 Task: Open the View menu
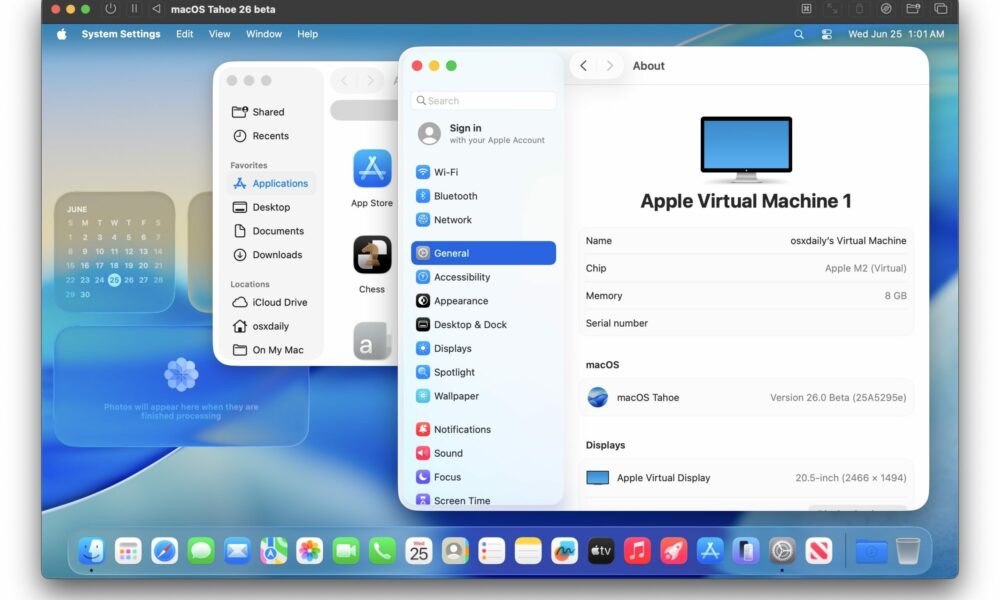[x=219, y=34]
